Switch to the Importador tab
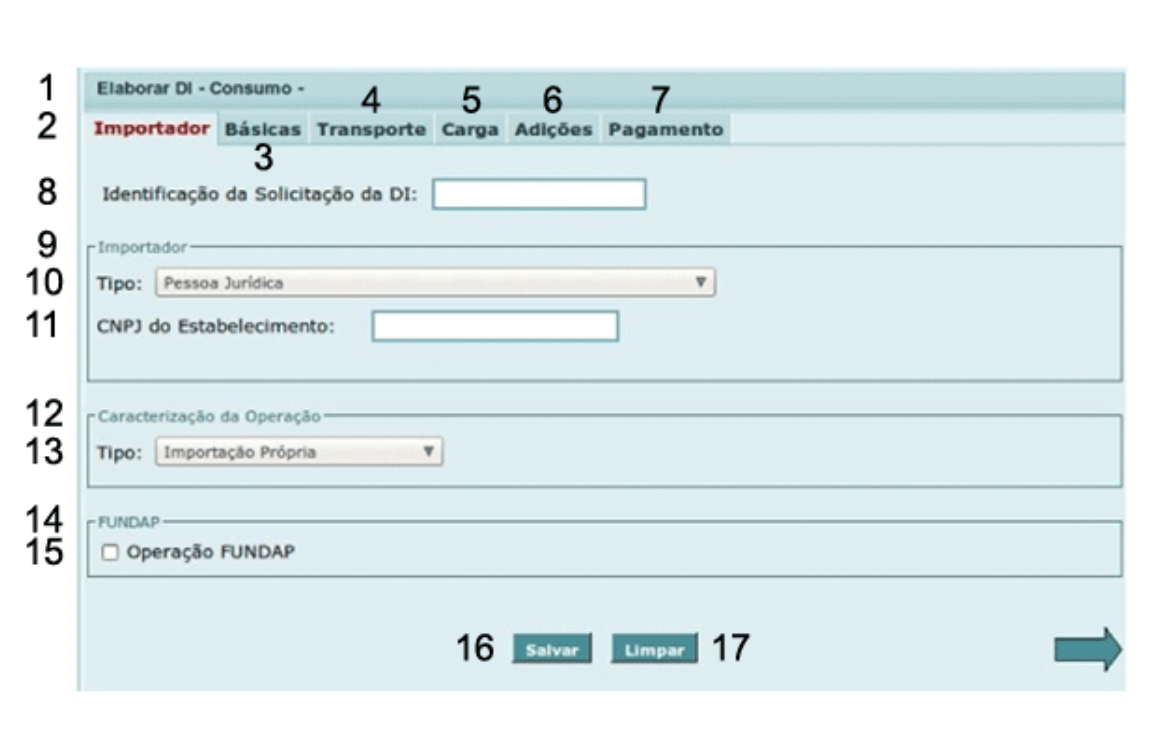The height and width of the screenshot is (732, 1157). coord(152,129)
